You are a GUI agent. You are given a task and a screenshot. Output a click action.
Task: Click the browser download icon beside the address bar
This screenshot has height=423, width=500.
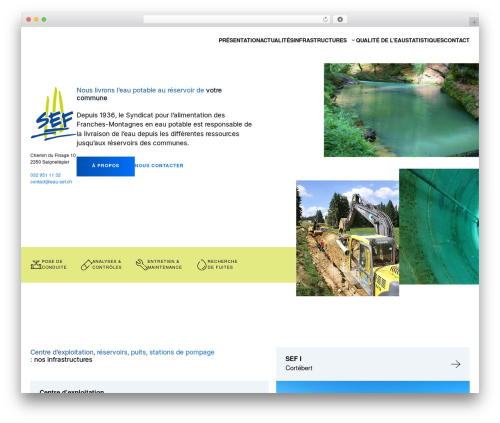pyautogui.click(x=340, y=19)
